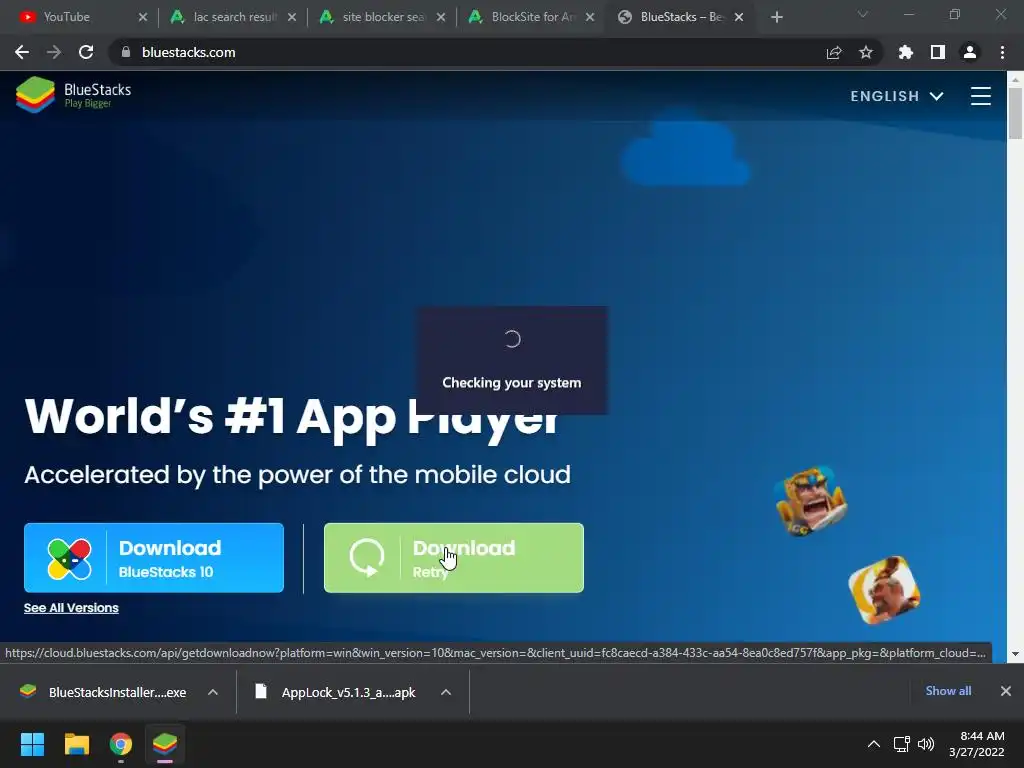View site info via the lock icon
Screen dimensions: 1024x768
click(126, 52)
